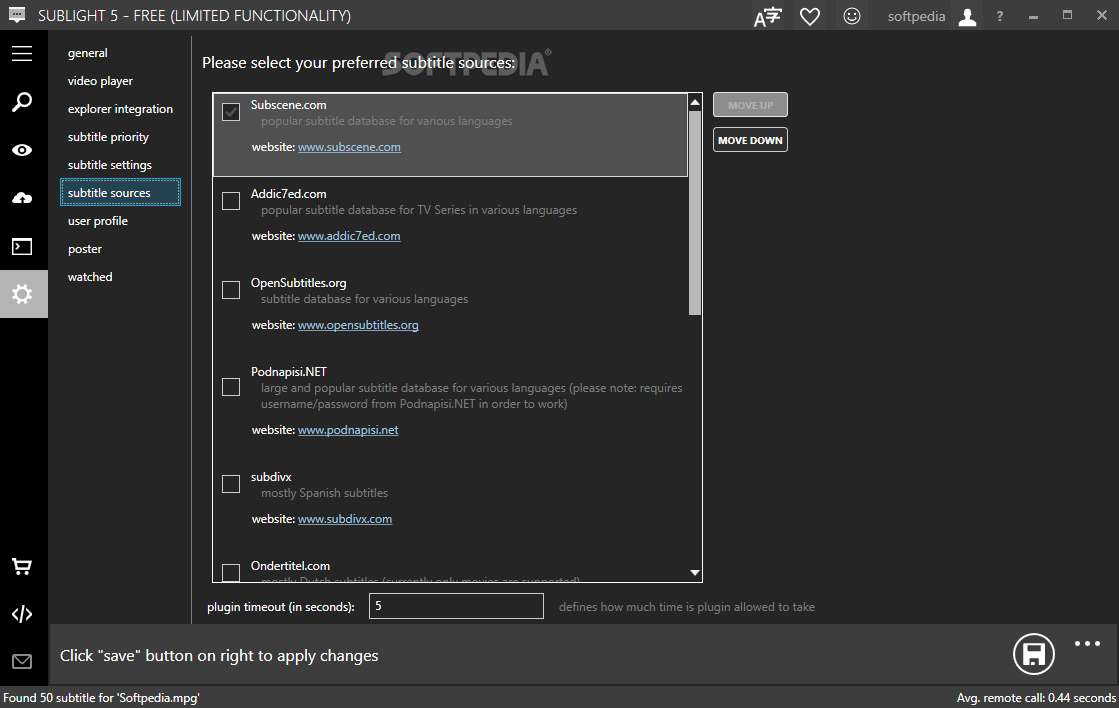The width and height of the screenshot is (1119, 708).
Task: Click the user profile silhouette icon
Action: coord(967,16)
